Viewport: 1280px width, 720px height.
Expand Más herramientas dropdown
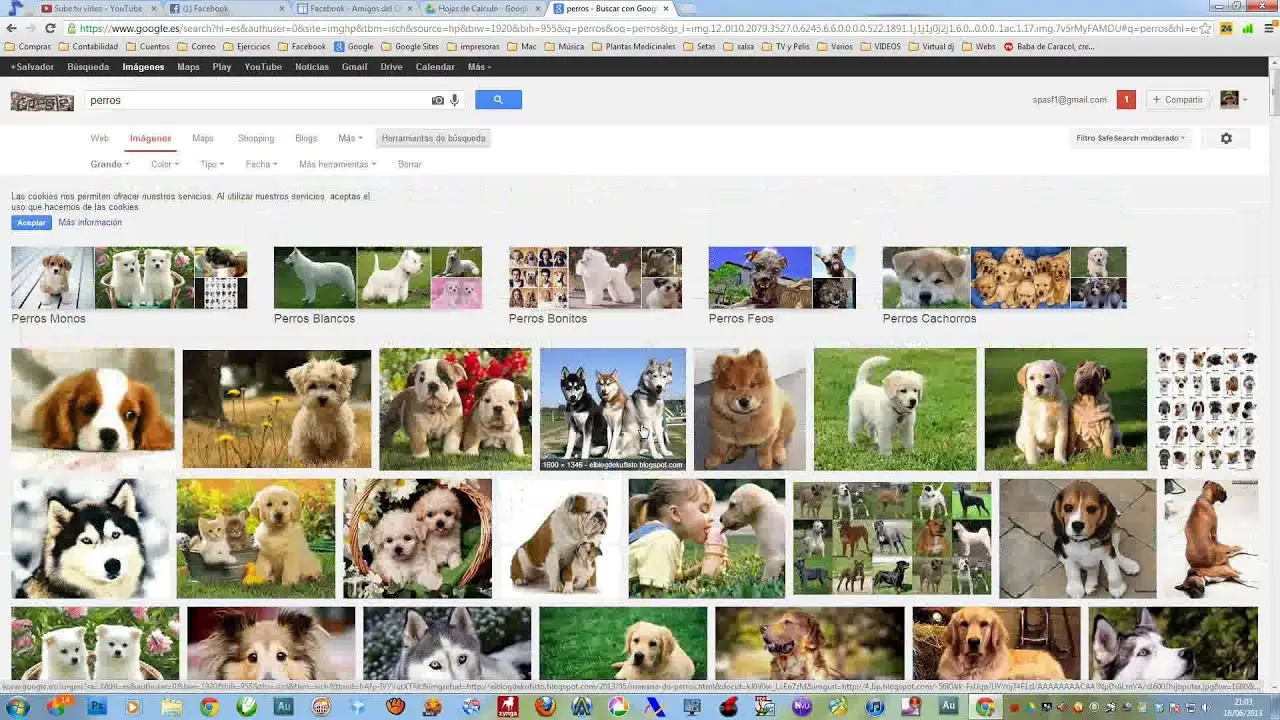click(x=337, y=164)
